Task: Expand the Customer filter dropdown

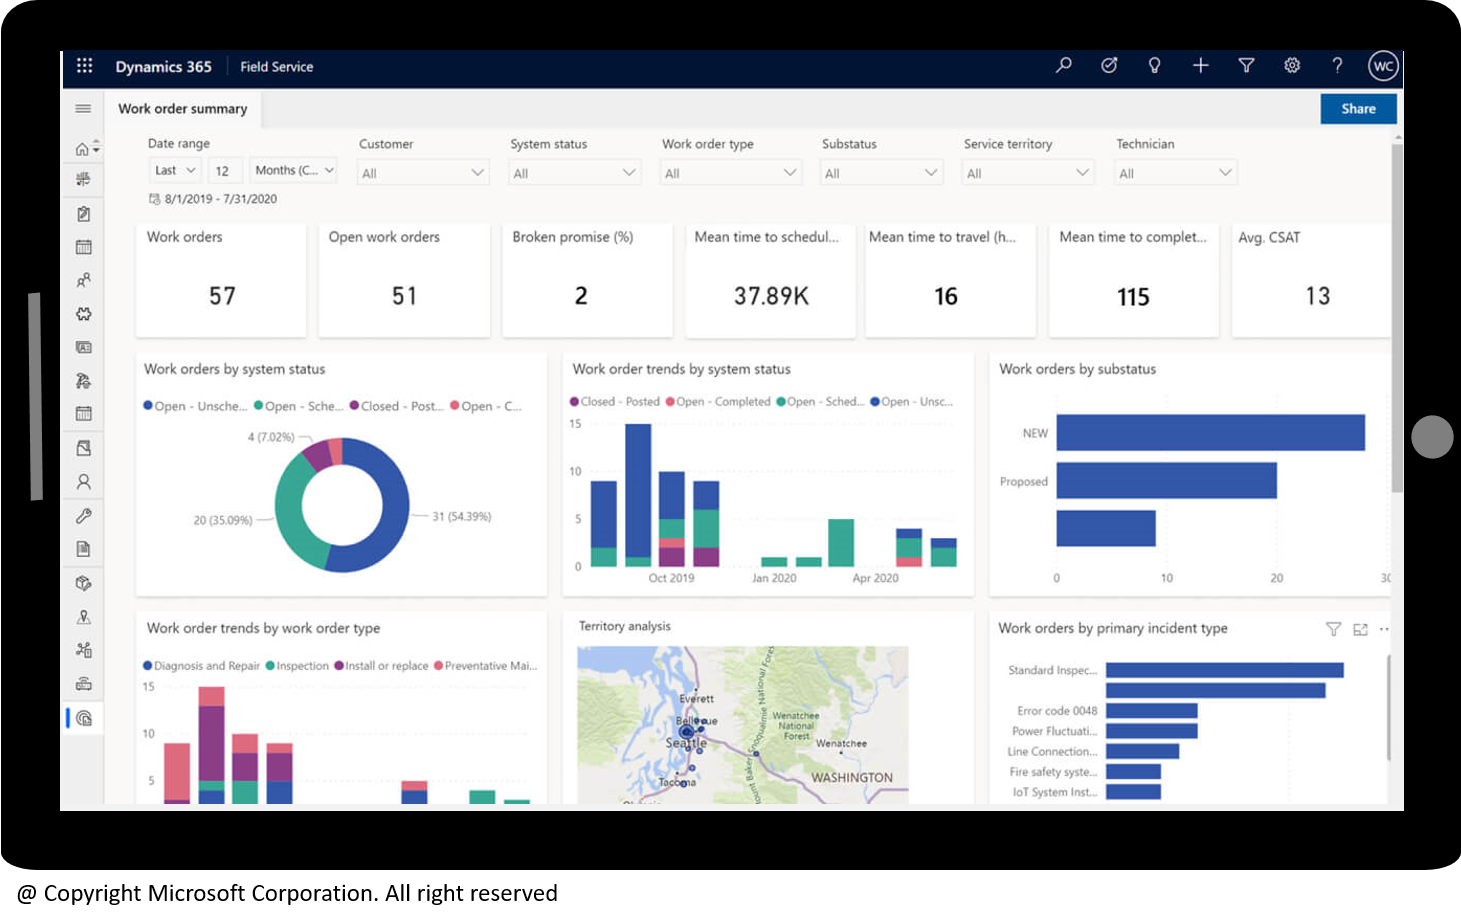Action: [x=424, y=173]
